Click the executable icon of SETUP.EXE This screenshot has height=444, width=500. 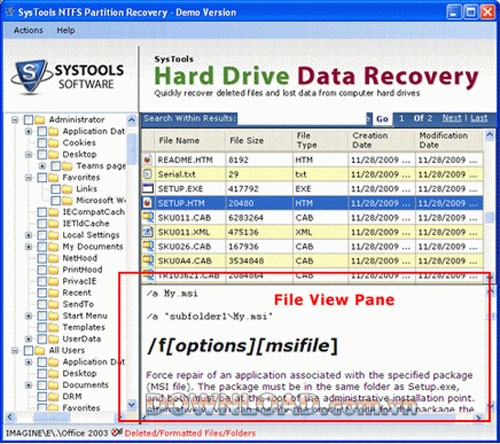click(148, 189)
